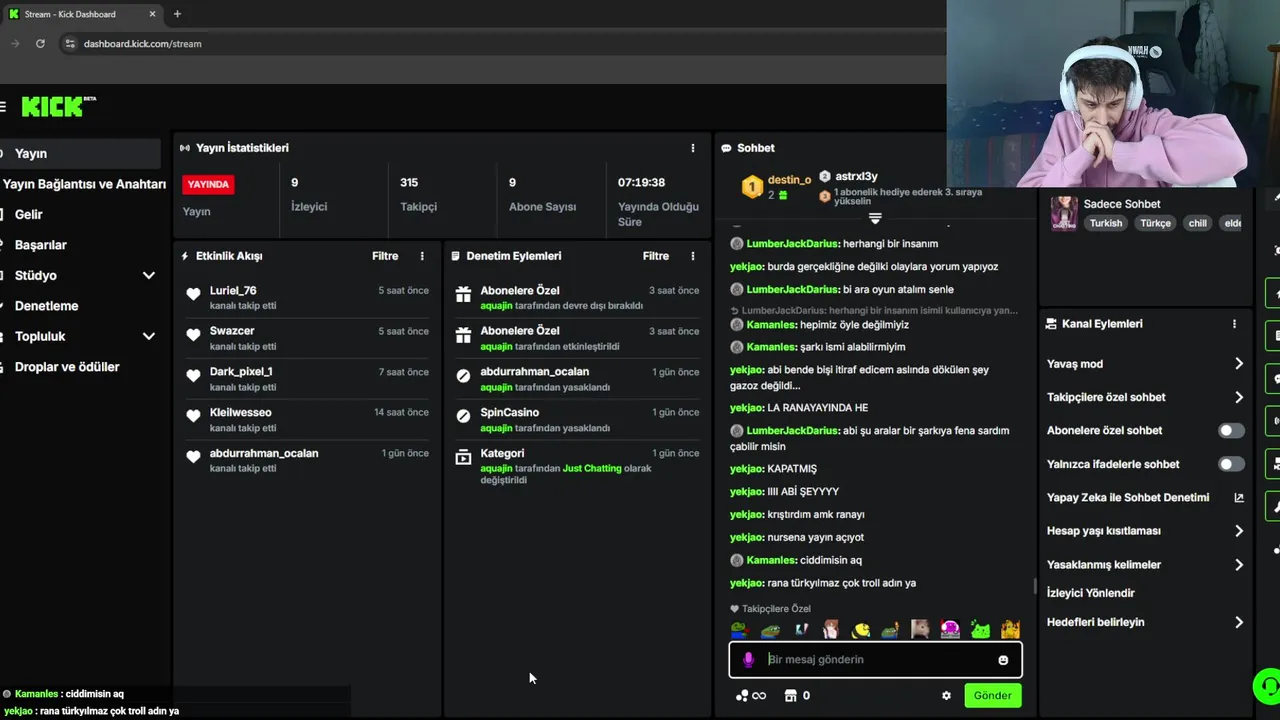The width and height of the screenshot is (1280, 720).
Task: Open Etkinlik Akışı three-dot options
Action: pos(422,256)
